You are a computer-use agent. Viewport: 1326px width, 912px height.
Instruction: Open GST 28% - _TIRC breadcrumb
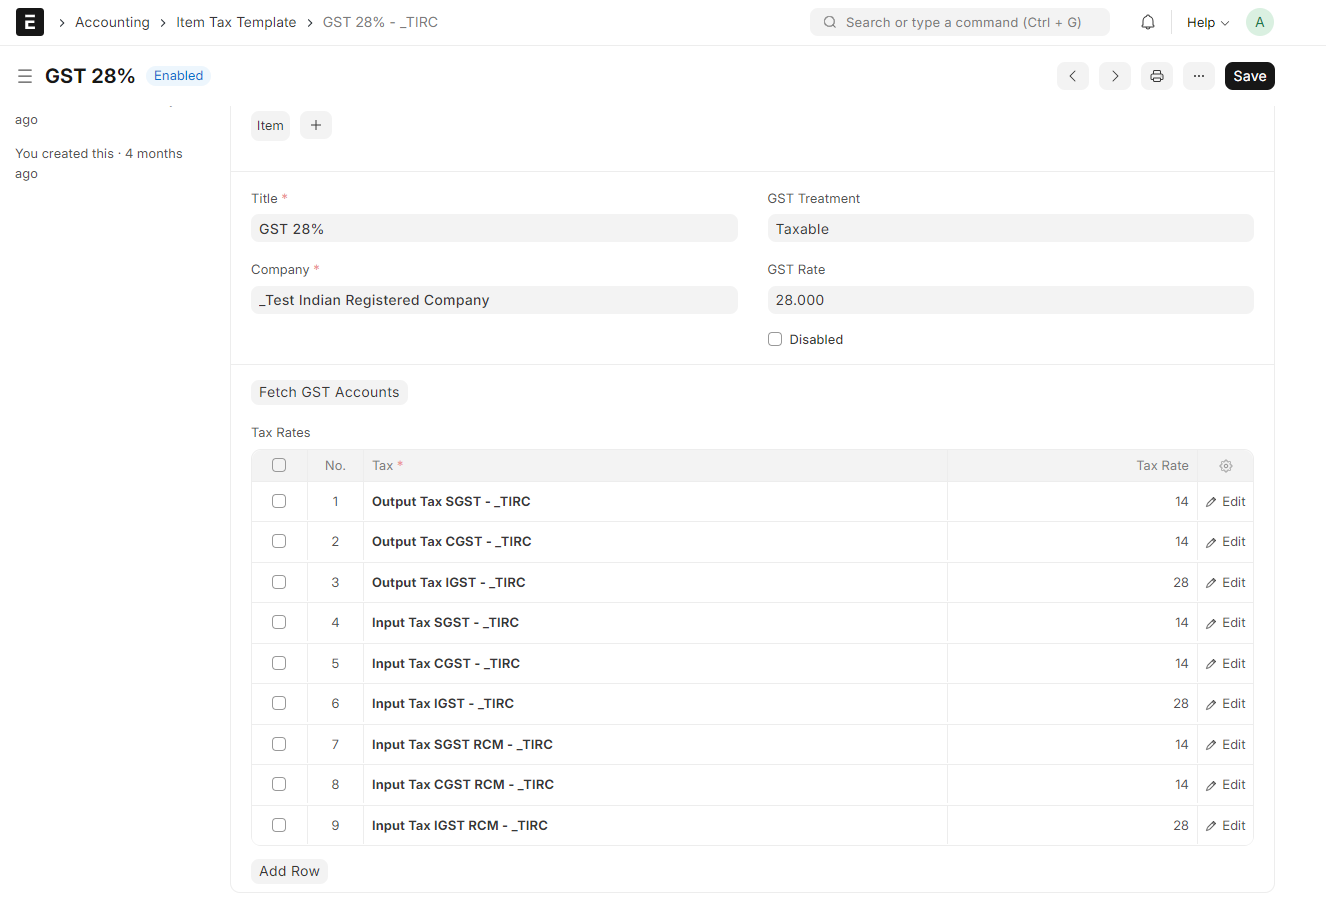380,22
